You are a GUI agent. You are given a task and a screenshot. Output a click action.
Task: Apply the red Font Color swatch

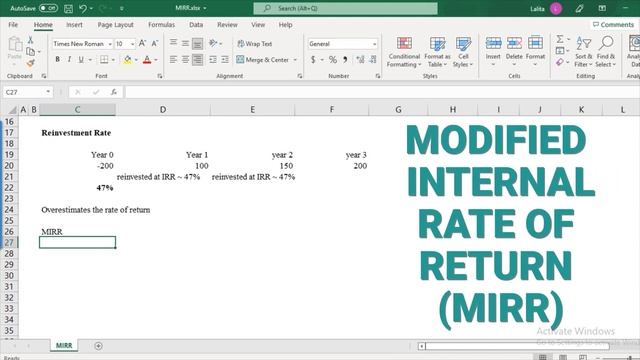point(147,60)
